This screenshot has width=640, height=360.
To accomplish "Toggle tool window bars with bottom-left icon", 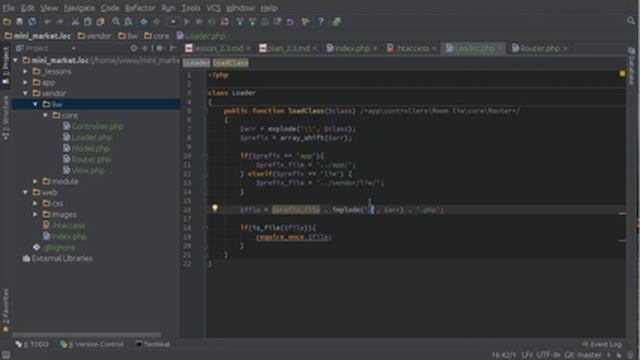I will [x=6, y=355].
